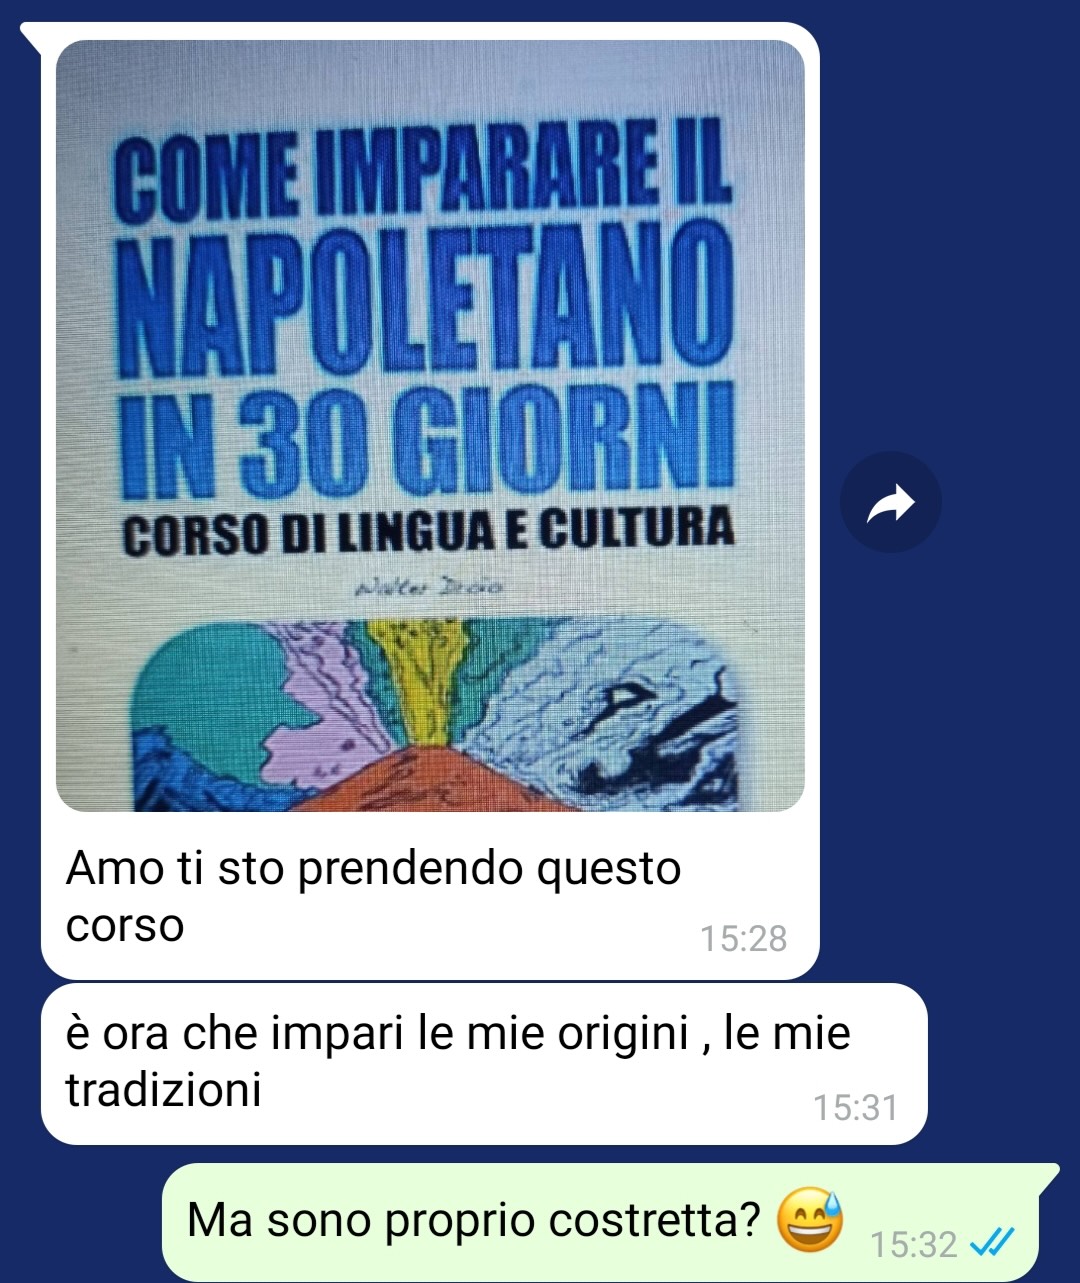Click the "CORSO DI LINGUA E CULTURA" subtitle

428,531
